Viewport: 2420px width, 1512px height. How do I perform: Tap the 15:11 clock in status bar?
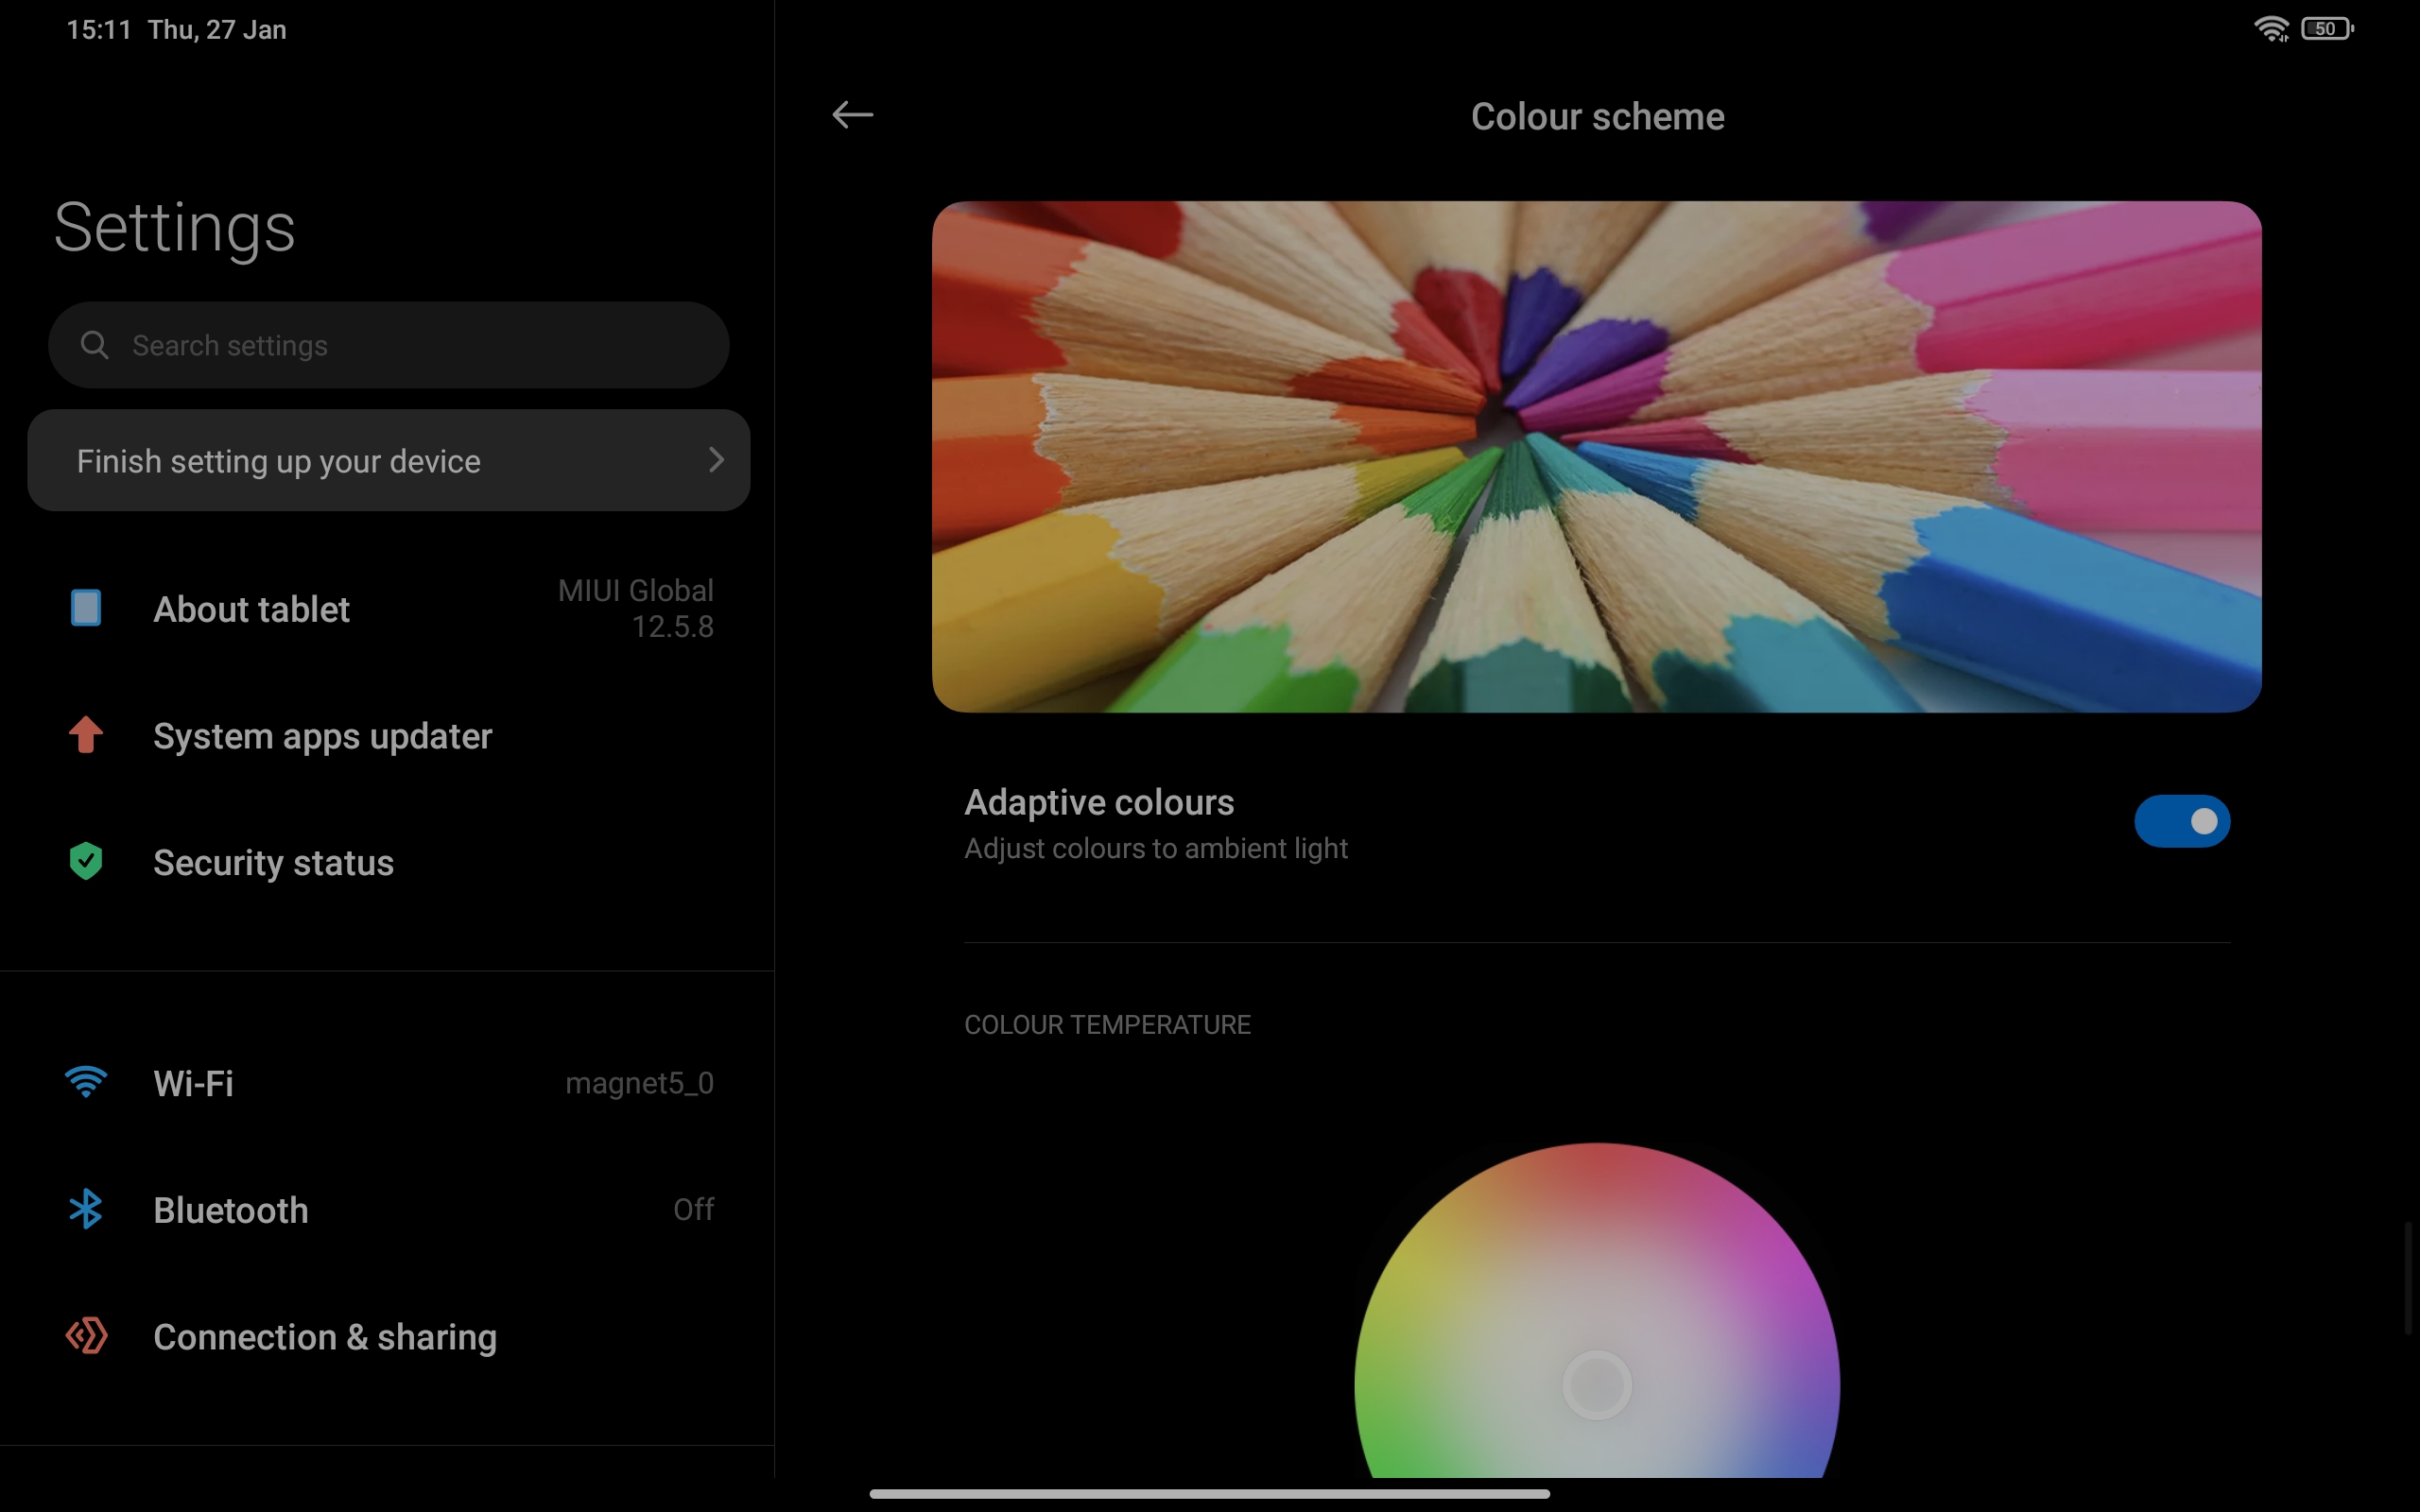(99, 29)
